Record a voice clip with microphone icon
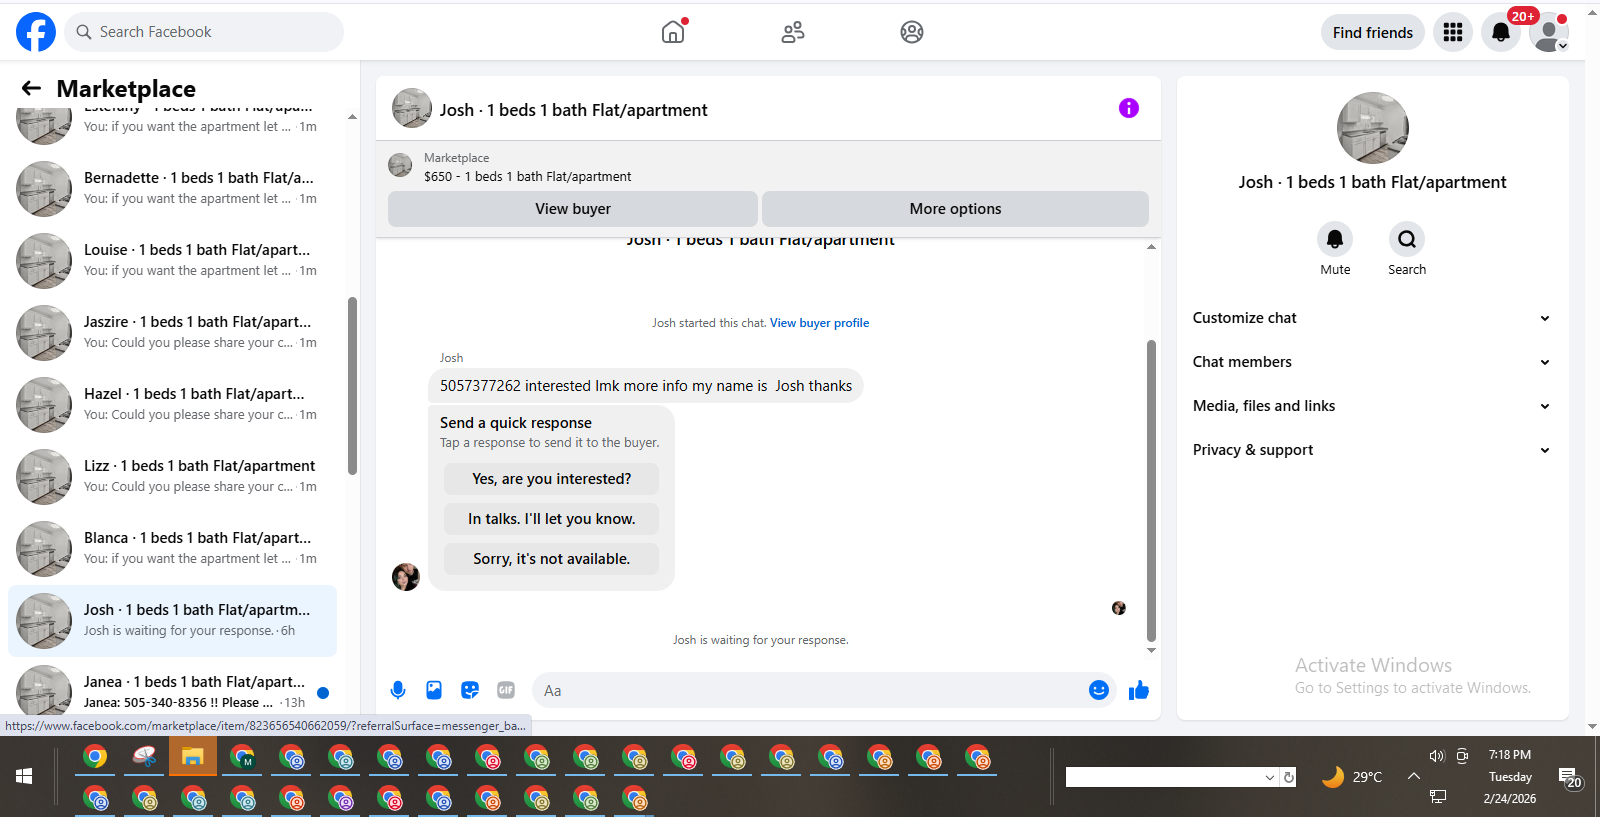The image size is (1600, 817). (398, 690)
